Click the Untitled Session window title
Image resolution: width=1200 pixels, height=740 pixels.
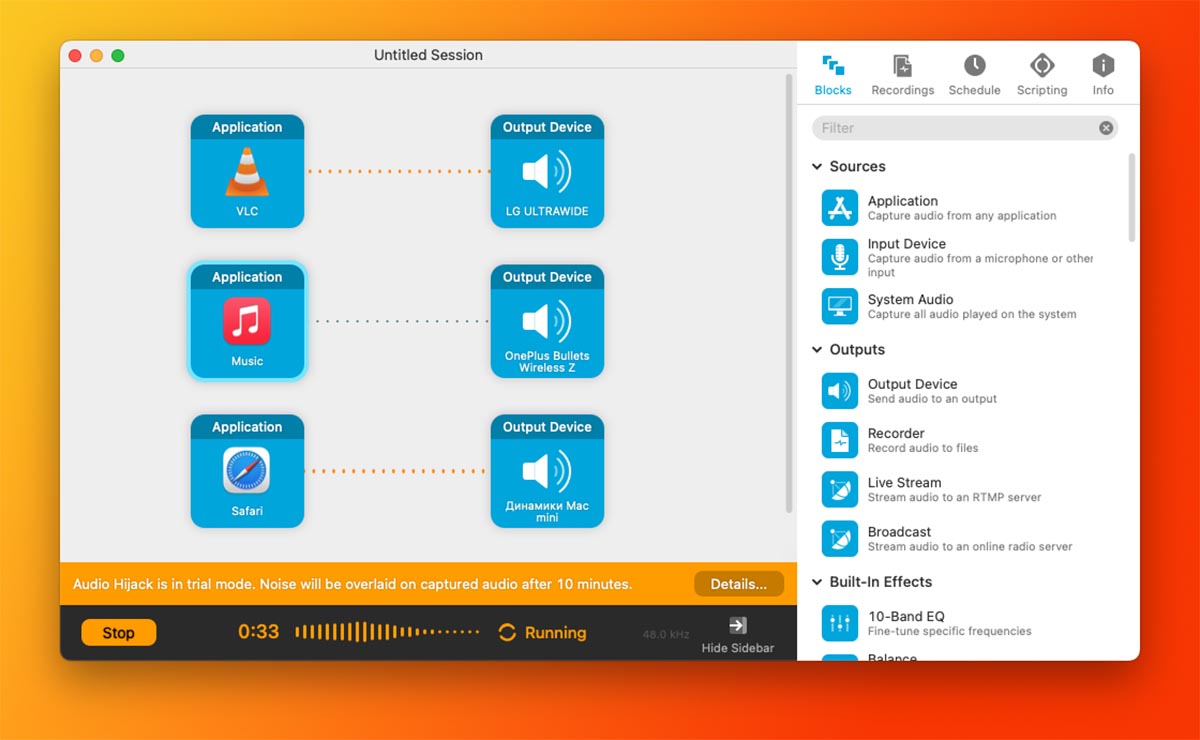pyautogui.click(x=428, y=55)
